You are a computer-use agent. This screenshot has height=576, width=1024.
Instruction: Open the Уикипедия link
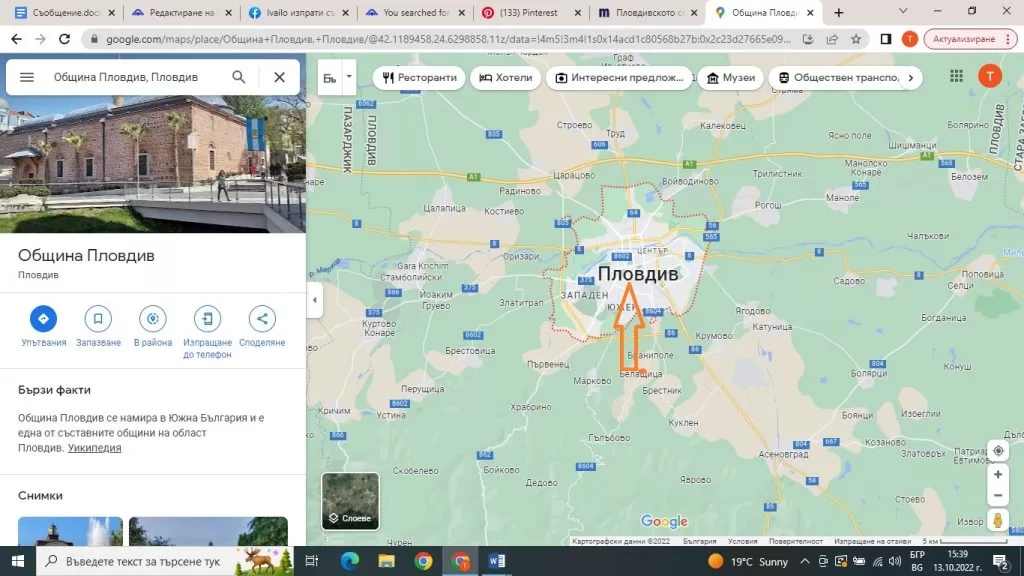click(x=94, y=448)
